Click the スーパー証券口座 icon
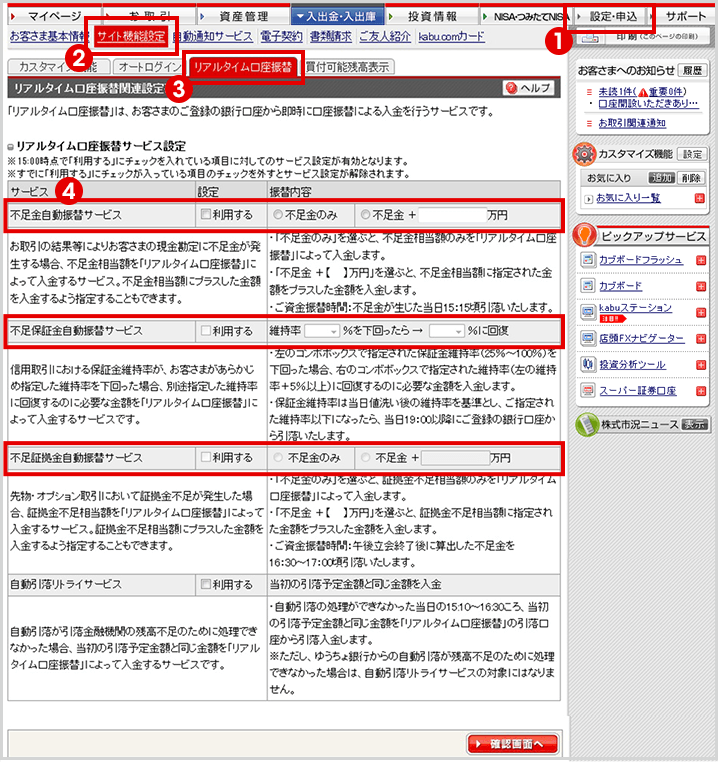The image size is (718, 762). click(x=588, y=390)
